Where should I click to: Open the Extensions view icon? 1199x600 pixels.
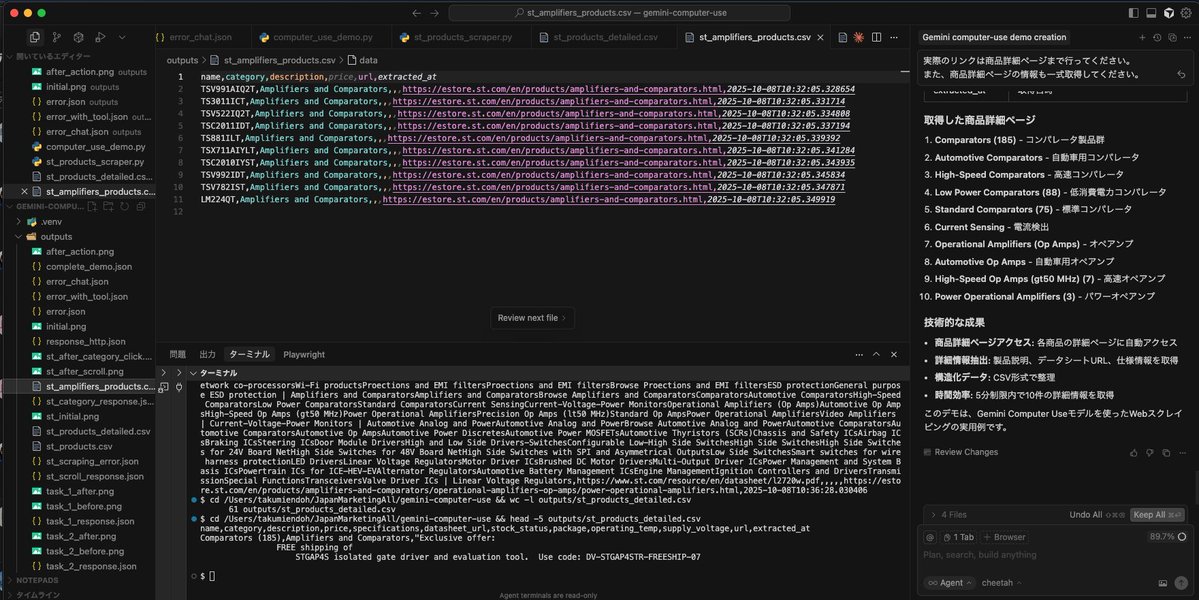[78, 37]
